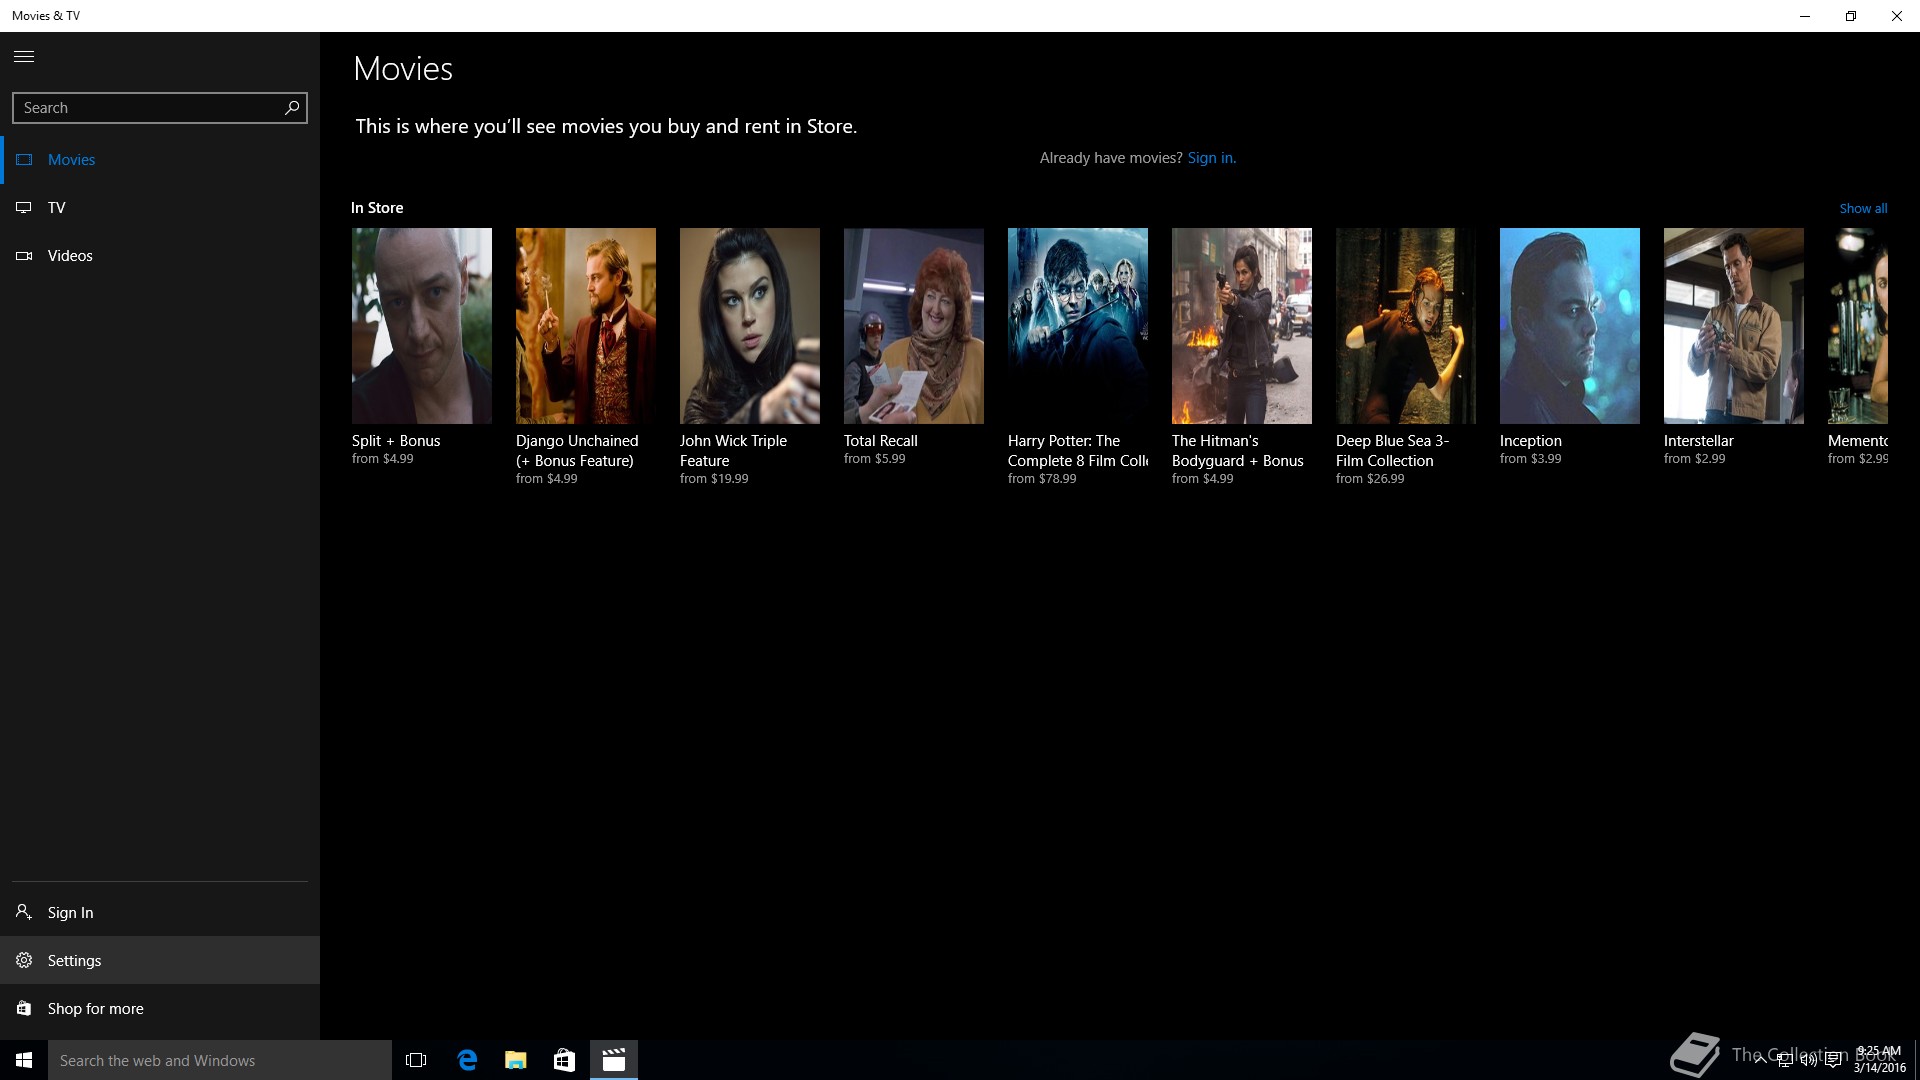
Task: Open Task View from the taskbar
Action: [x=416, y=1060]
